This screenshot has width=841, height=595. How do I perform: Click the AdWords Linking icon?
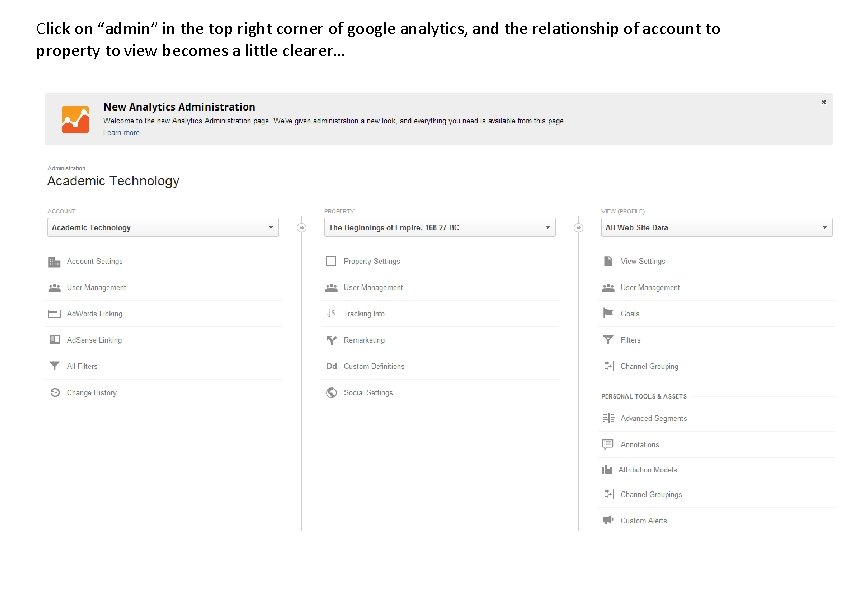tap(54, 314)
